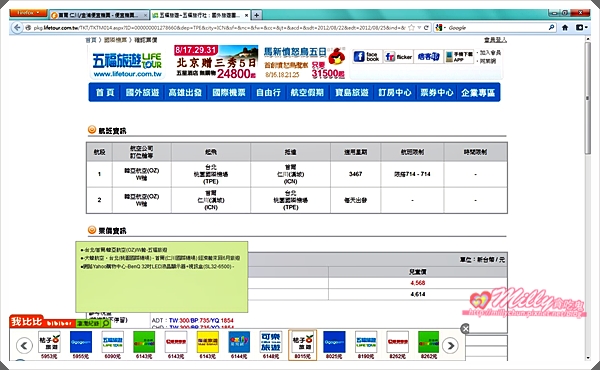Open the 國際機票 navigation menu
Screen dimensions: 600x370
pyautogui.click(x=229, y=93)
